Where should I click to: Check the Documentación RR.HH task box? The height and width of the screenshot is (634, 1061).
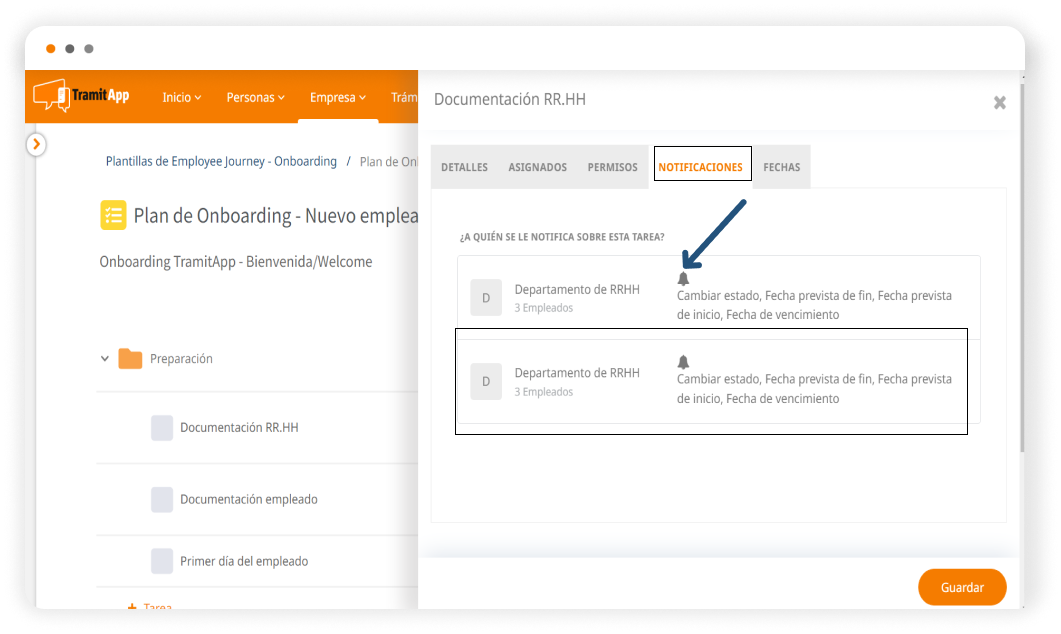162,428
